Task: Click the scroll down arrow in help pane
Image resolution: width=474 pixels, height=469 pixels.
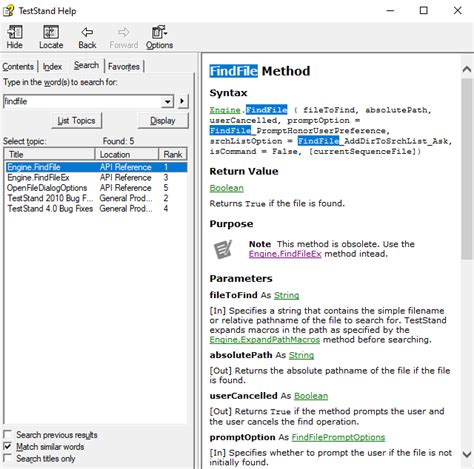Action: point(467,454)
